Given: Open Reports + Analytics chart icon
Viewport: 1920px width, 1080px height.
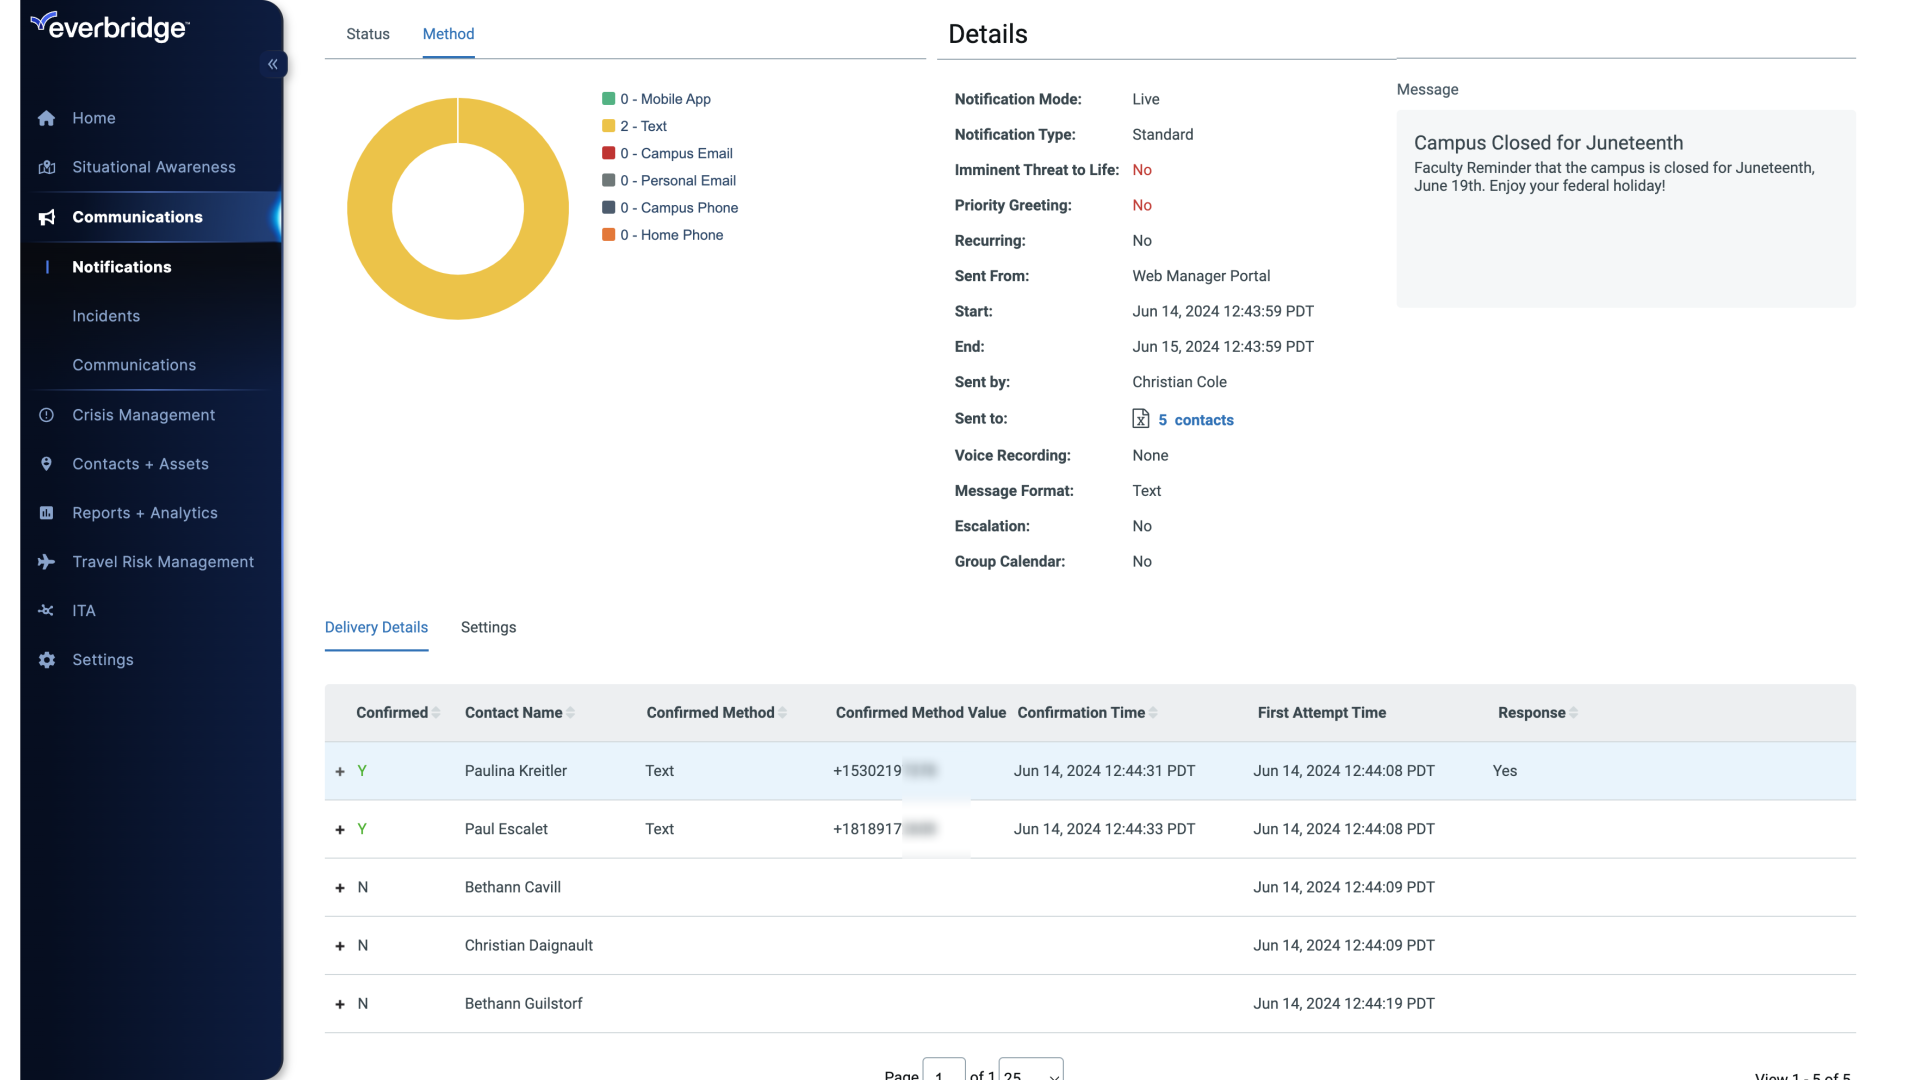Looking at the screenshot, I should (46, 512).
